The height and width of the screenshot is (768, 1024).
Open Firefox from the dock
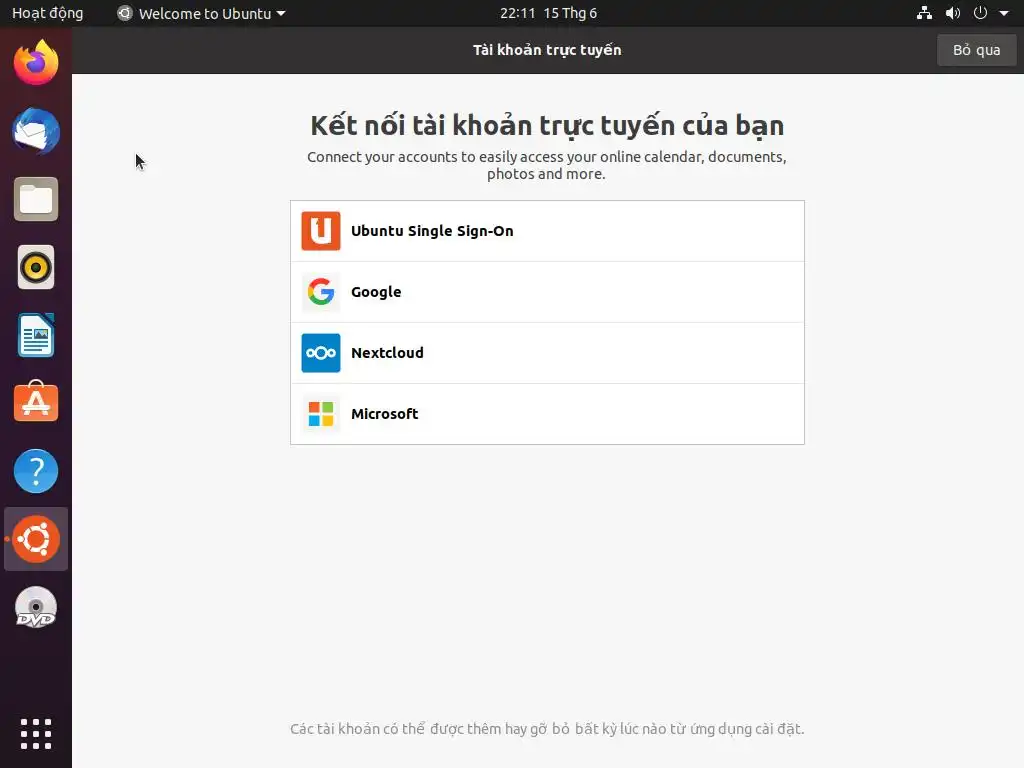click(36, 63)
